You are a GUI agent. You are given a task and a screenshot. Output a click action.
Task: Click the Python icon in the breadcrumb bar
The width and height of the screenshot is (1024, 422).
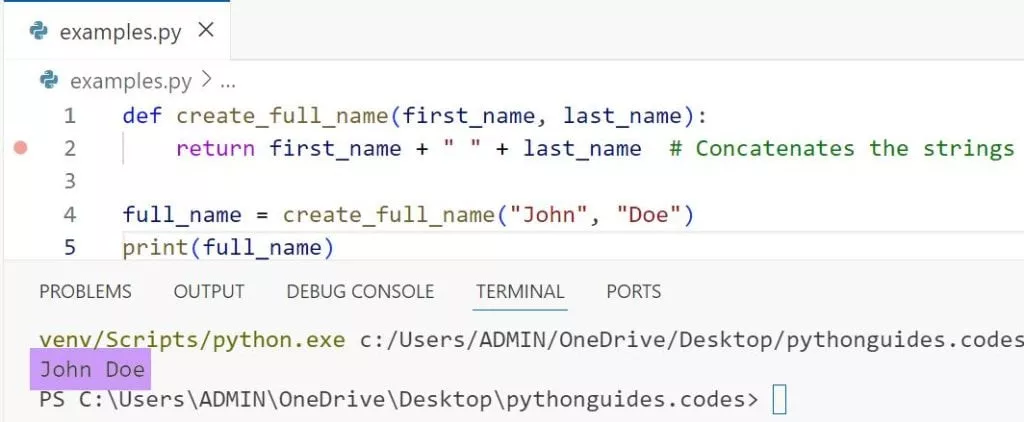point(48,80)
